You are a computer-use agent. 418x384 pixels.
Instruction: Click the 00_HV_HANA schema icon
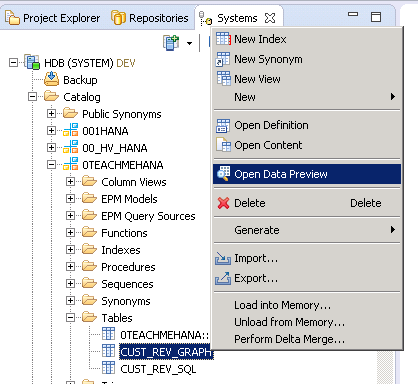[x=71, y=147]
